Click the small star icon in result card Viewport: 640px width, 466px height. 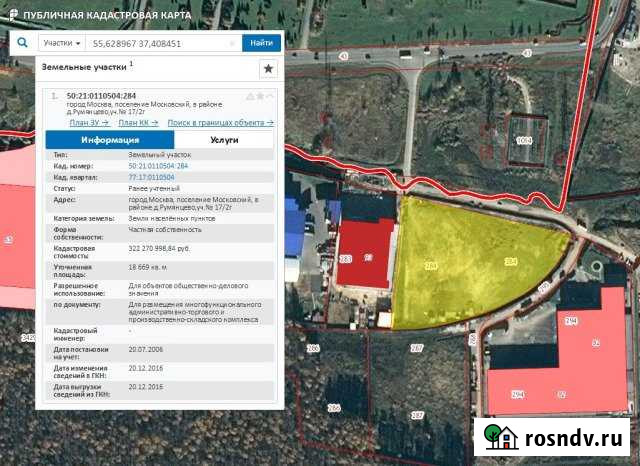pyautogui.click(x=260, y=96)
